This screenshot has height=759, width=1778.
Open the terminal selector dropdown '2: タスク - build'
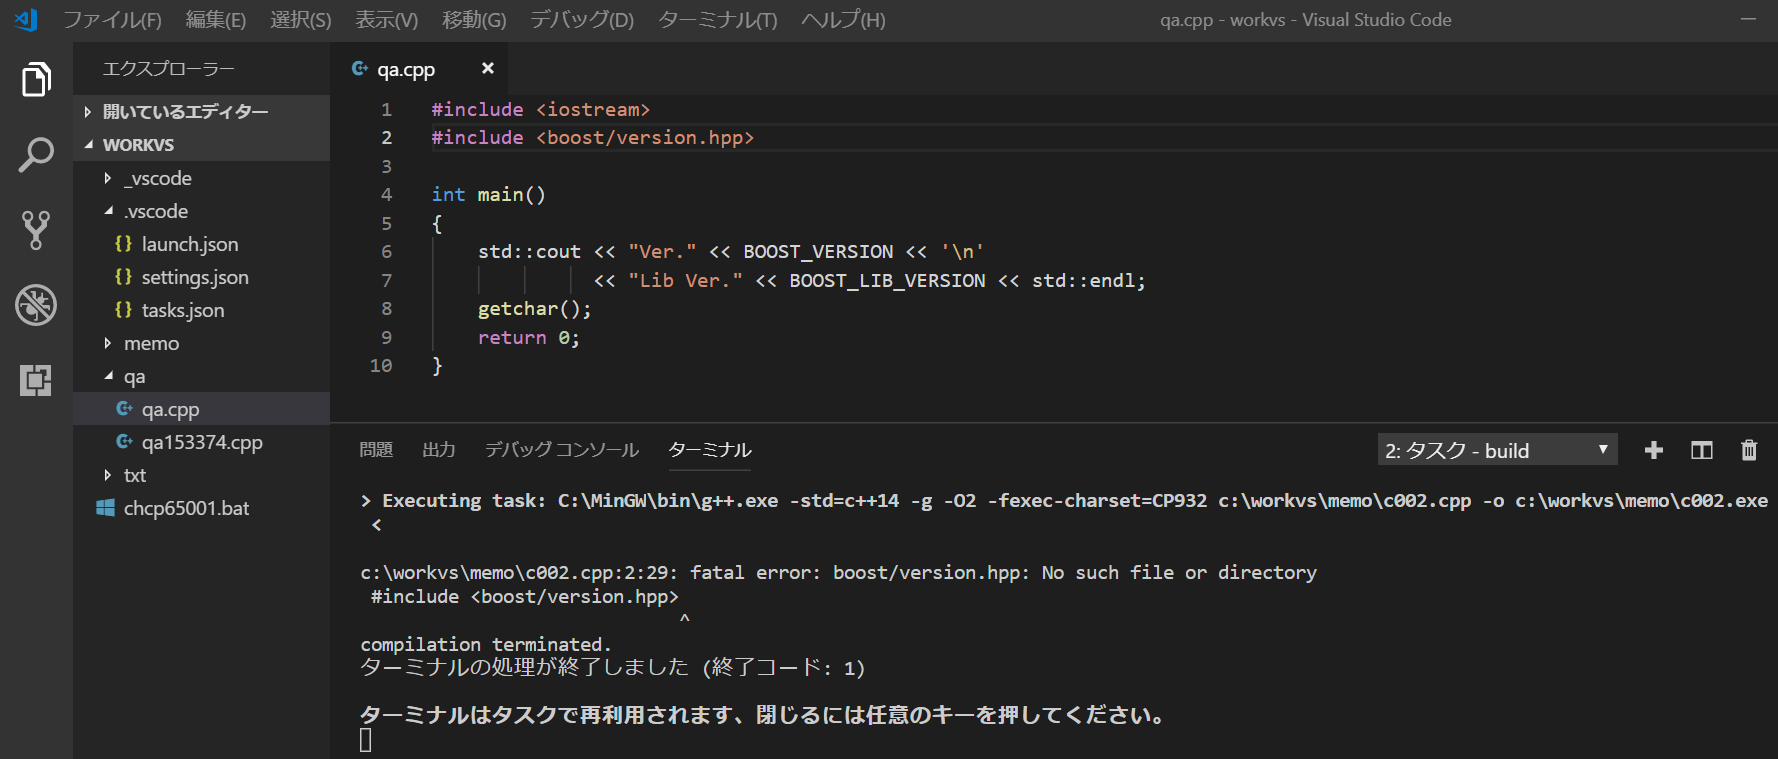[1497, 450]
